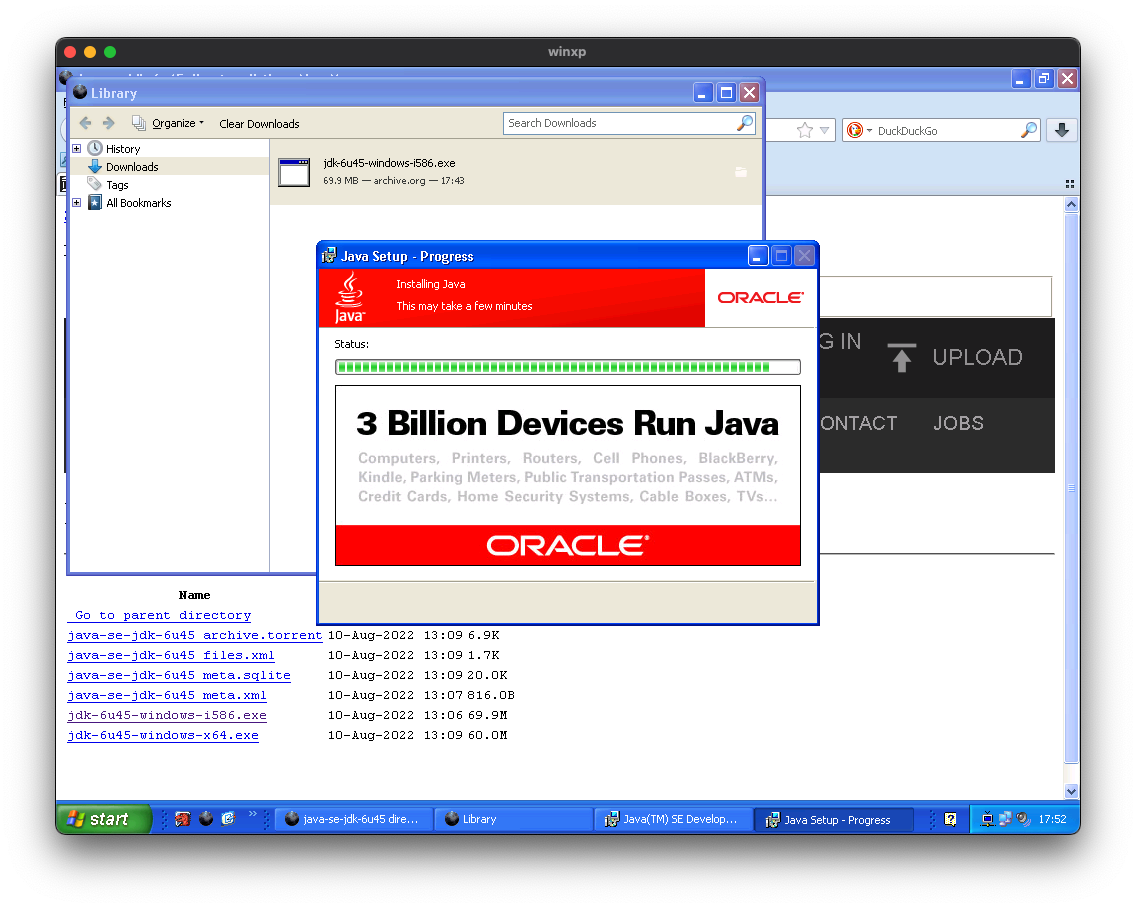Launch the red quick-launch icon in taskbar
The width and height of the screenshot is (1136, 908).
tap(183, 819)
